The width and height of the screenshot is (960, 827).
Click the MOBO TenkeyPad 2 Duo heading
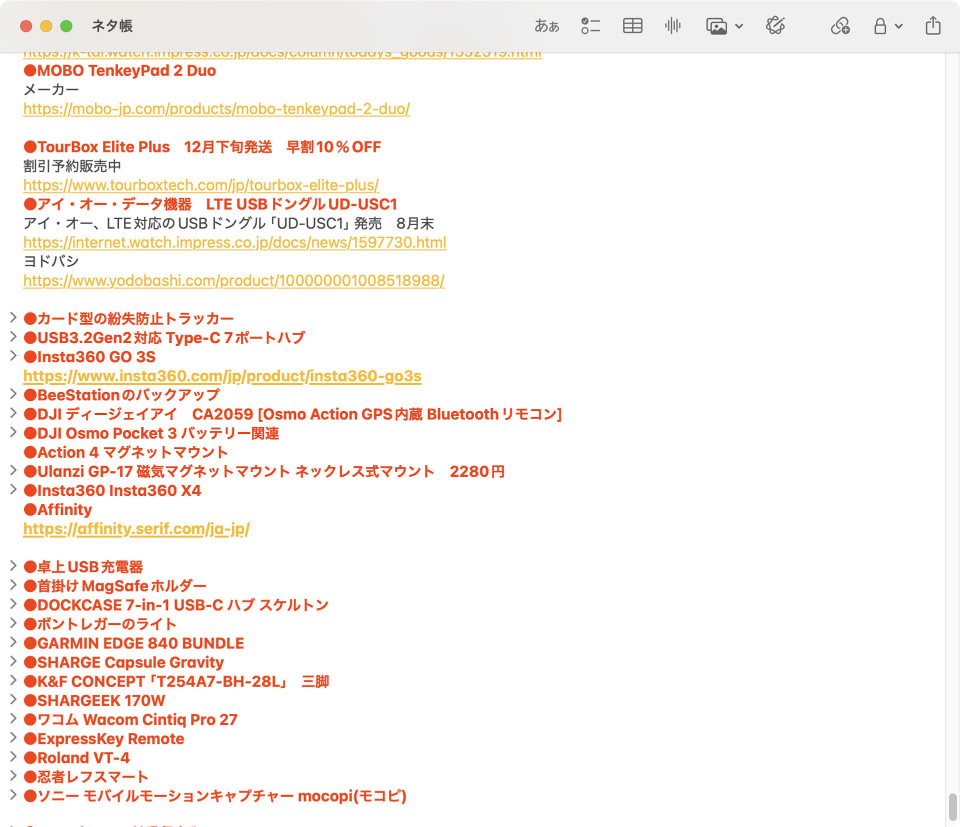[119, 70]
